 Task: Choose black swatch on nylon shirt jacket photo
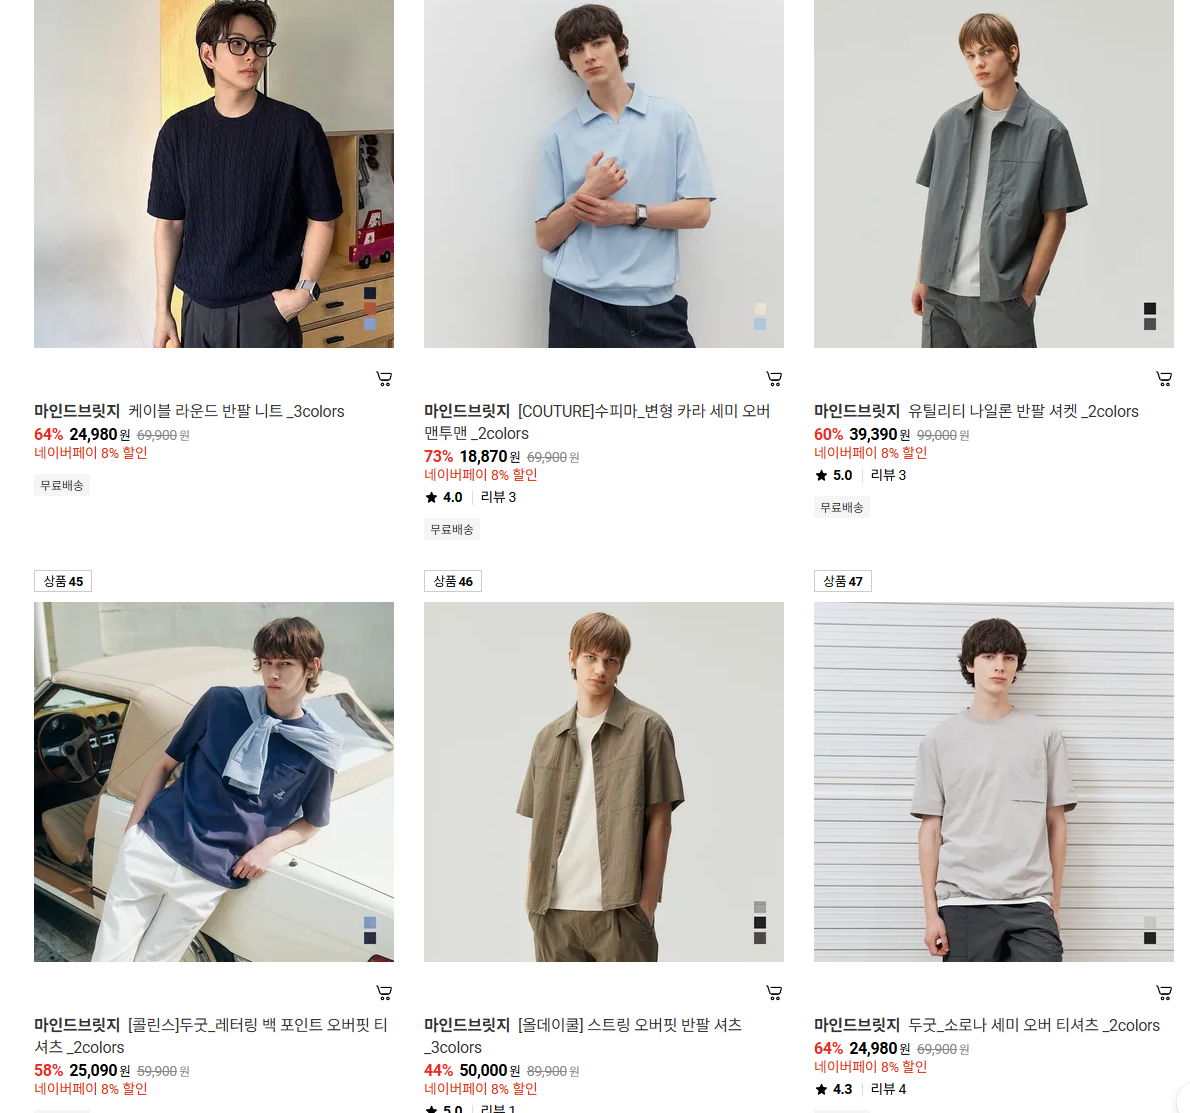pos(1151,308)
